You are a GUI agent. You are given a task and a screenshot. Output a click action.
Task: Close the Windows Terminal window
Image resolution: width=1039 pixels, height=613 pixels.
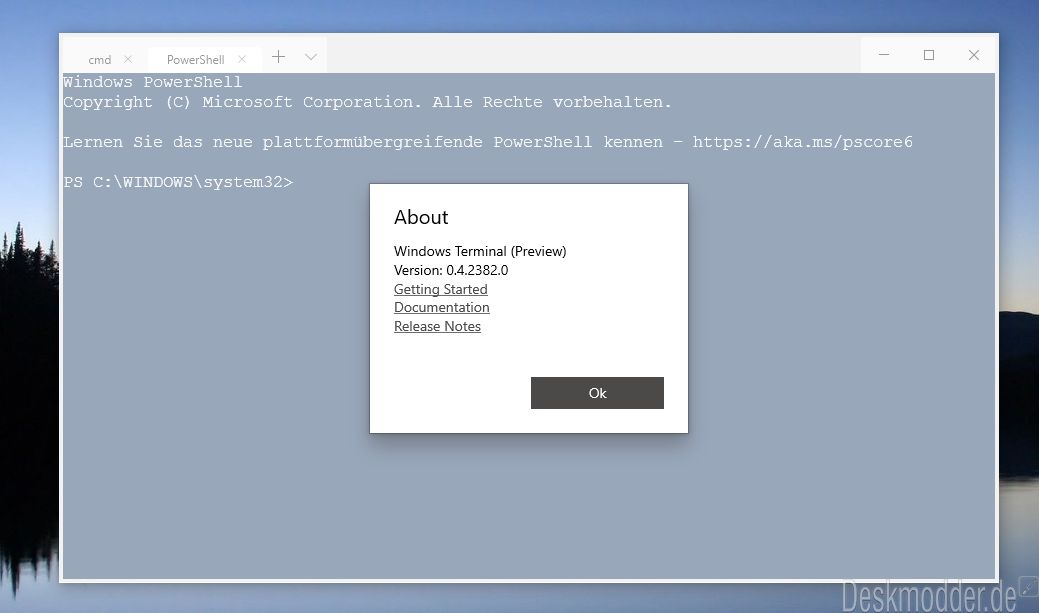pos(973,55)
